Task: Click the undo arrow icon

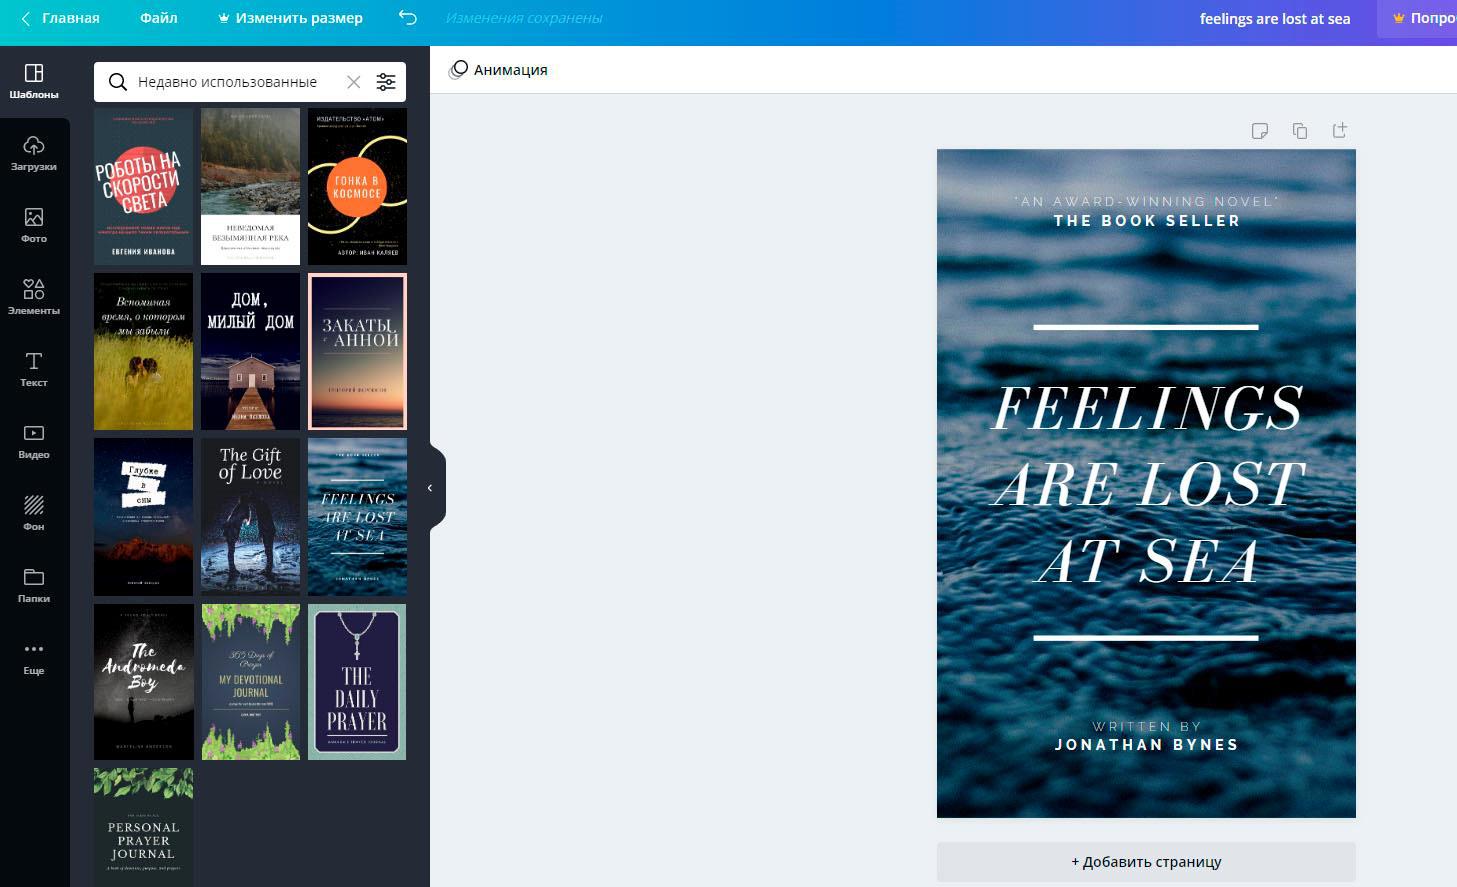Action: (407, 18)
